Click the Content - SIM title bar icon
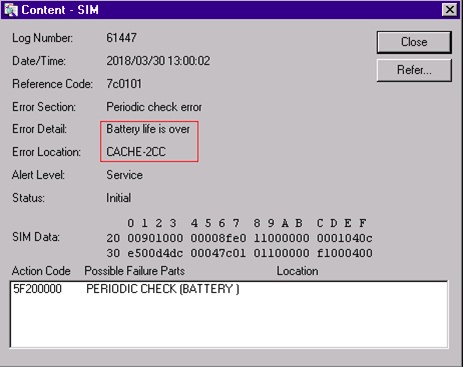 [11, 10]
